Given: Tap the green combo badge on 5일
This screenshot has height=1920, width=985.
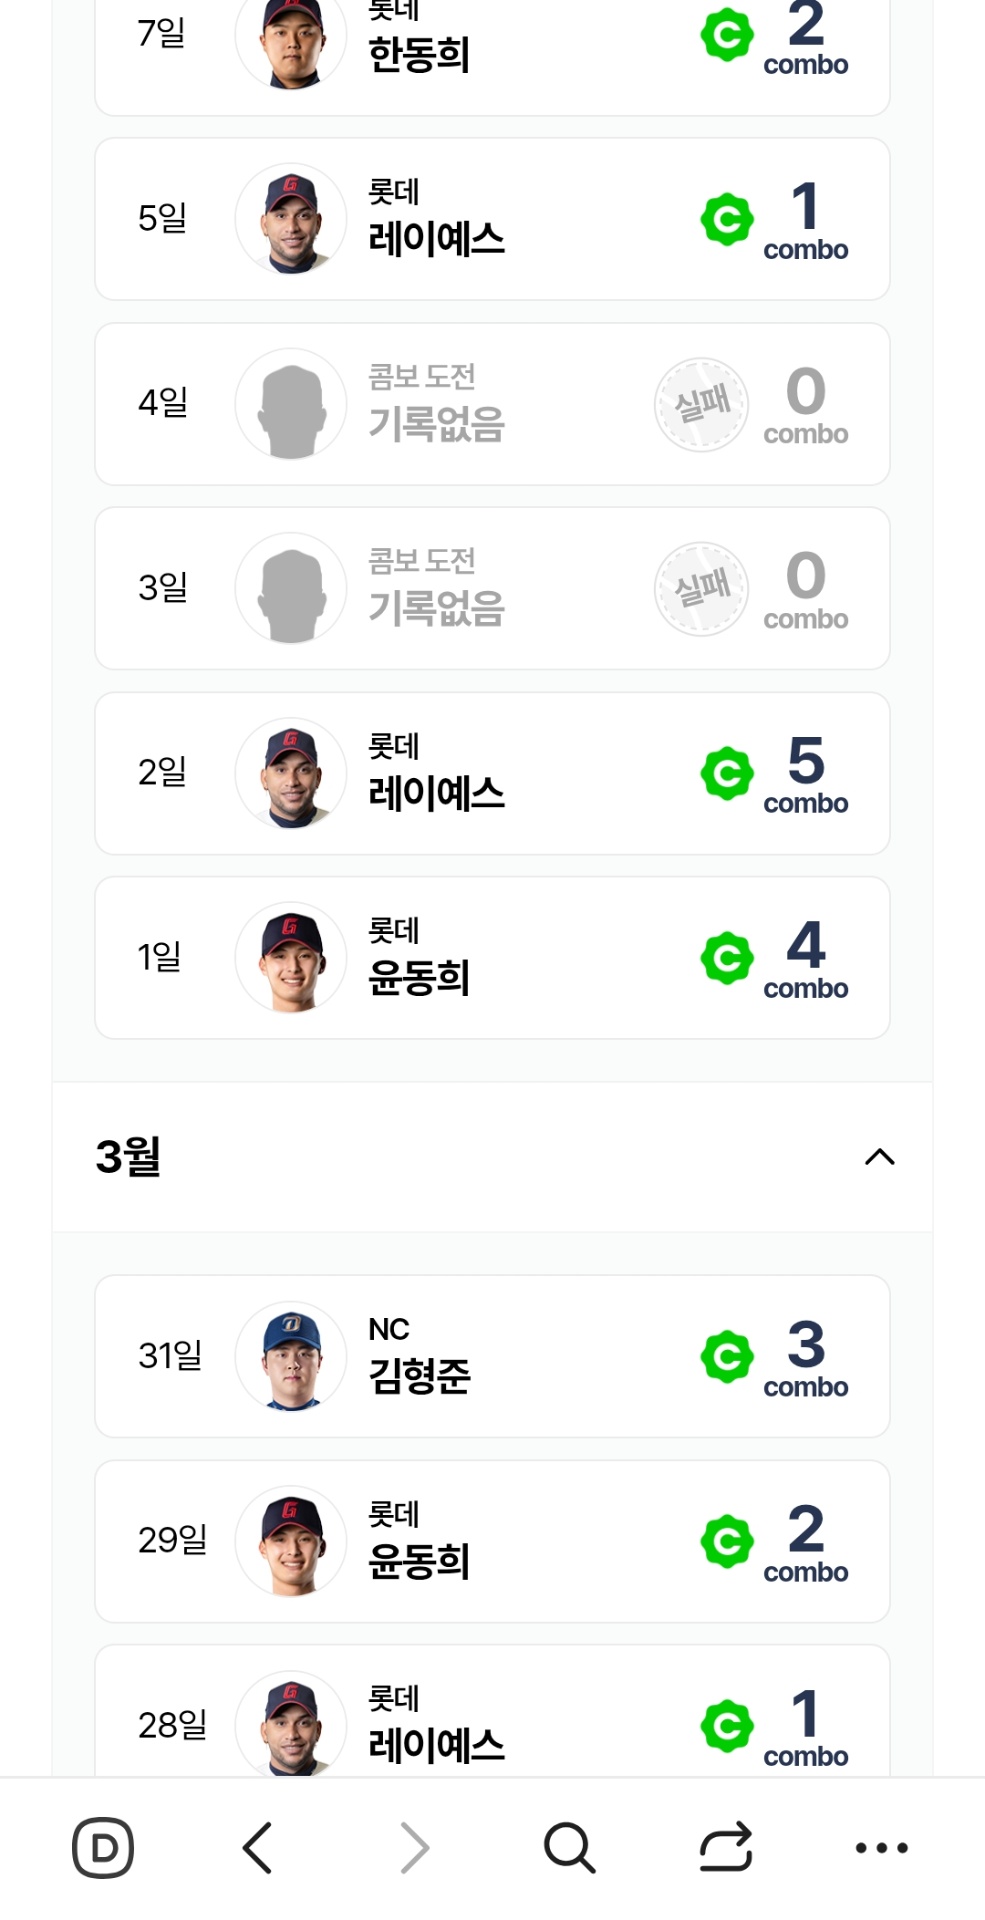Looking at the screenshot, I should point(727,219).
